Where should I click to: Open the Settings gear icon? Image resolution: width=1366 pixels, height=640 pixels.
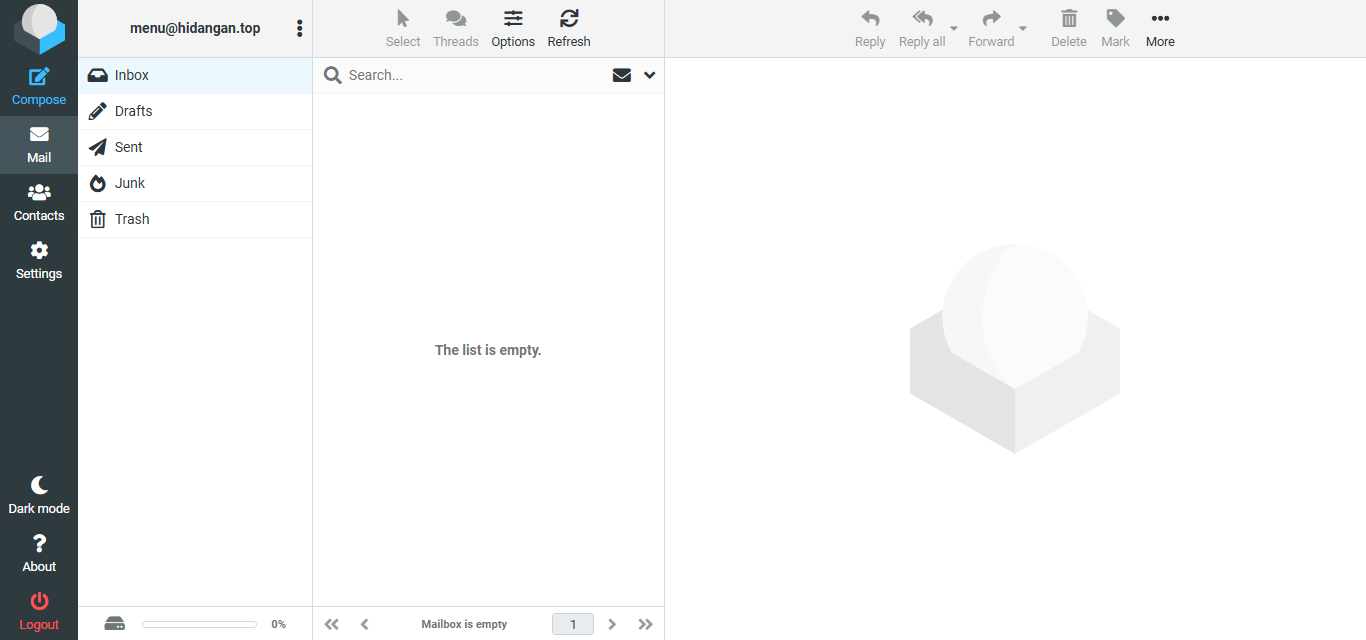[39, 251]
